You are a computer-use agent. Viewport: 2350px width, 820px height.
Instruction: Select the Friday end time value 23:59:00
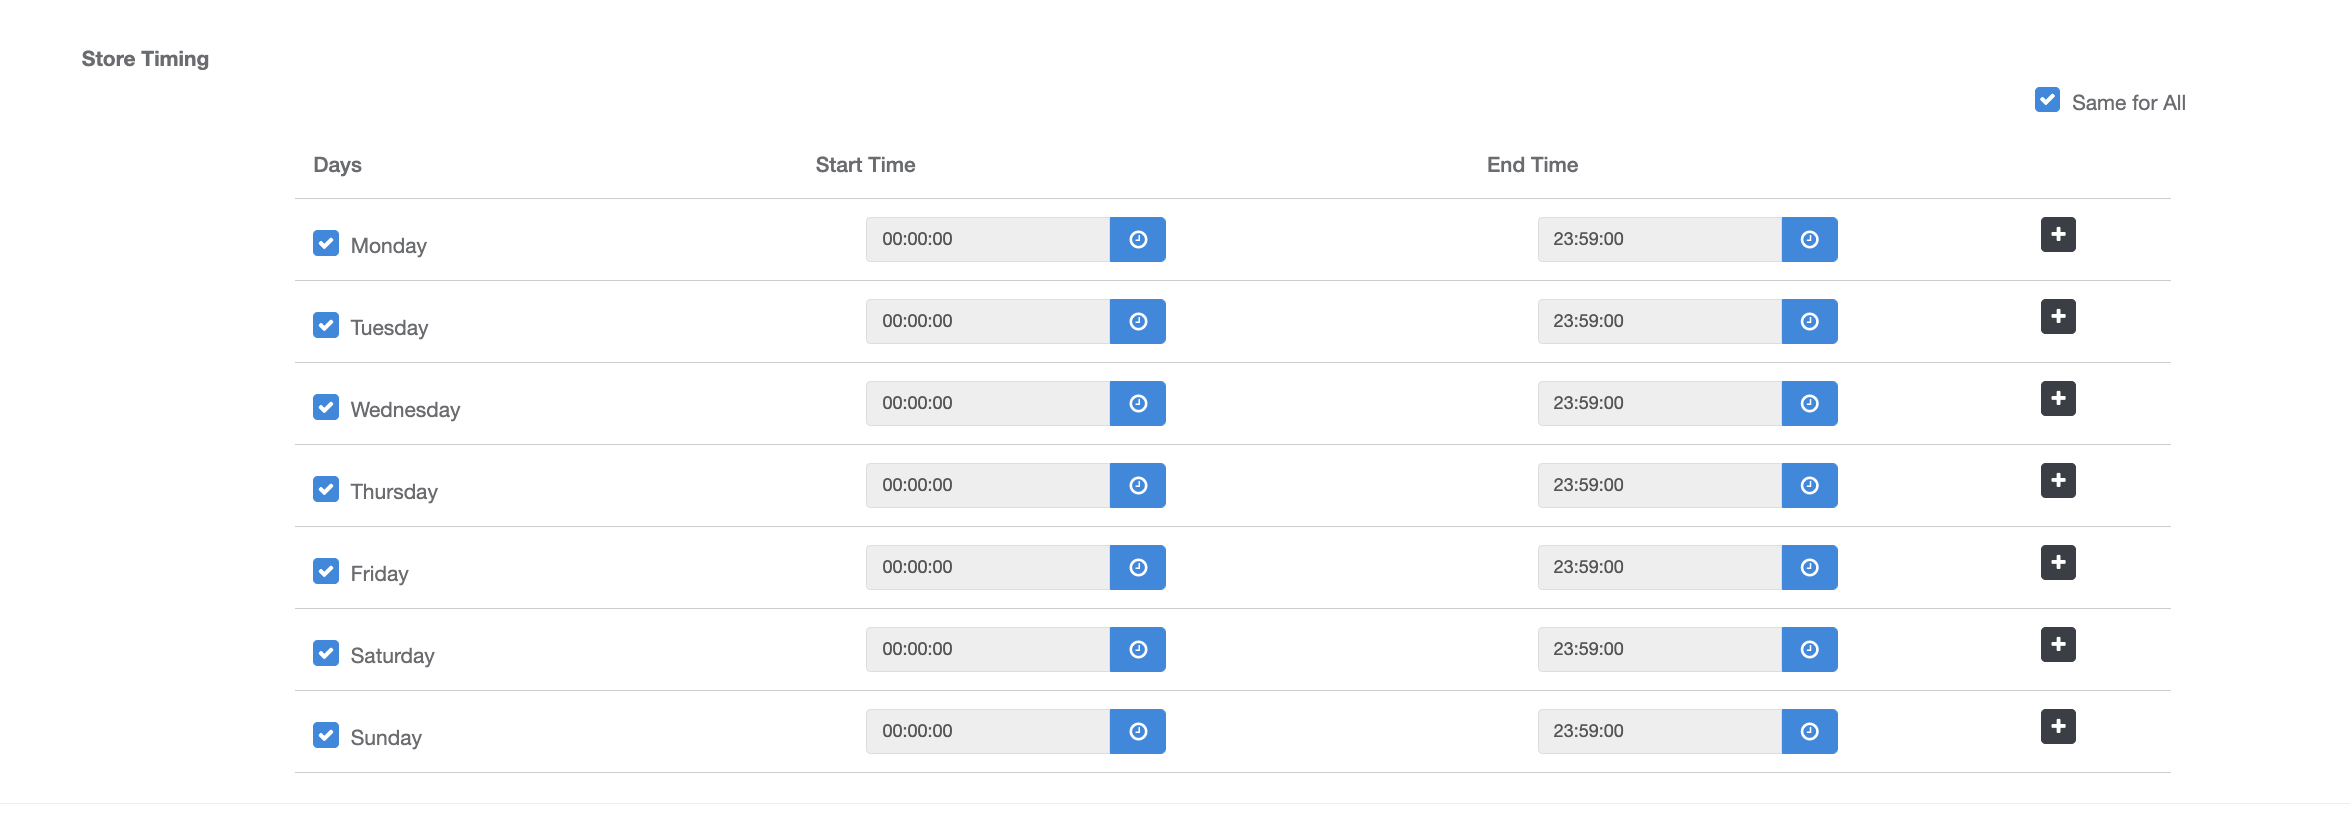(x=1658, y=567)
